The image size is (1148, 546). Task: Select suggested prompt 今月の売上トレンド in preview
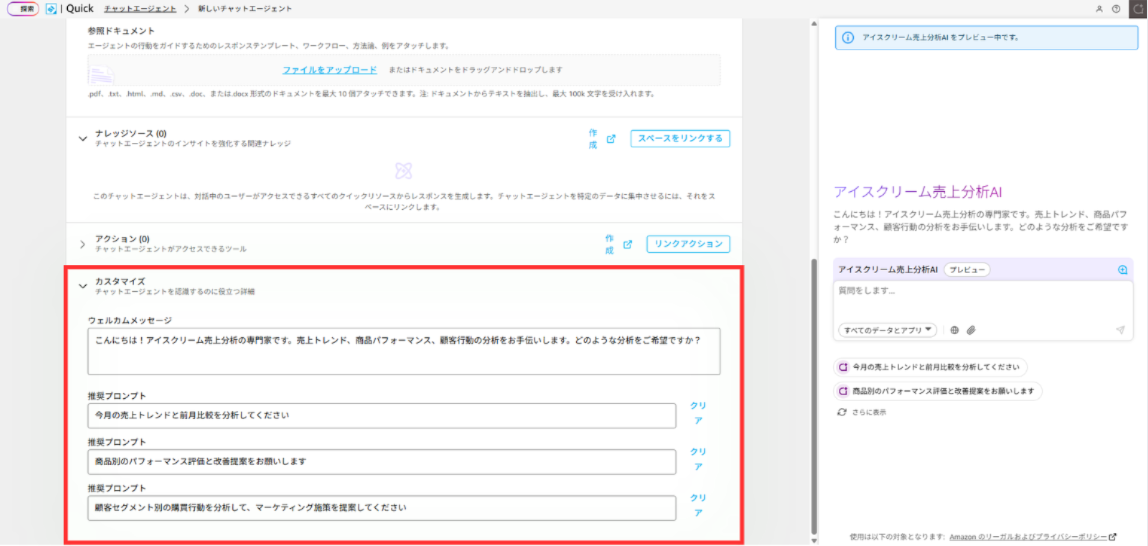932,367
